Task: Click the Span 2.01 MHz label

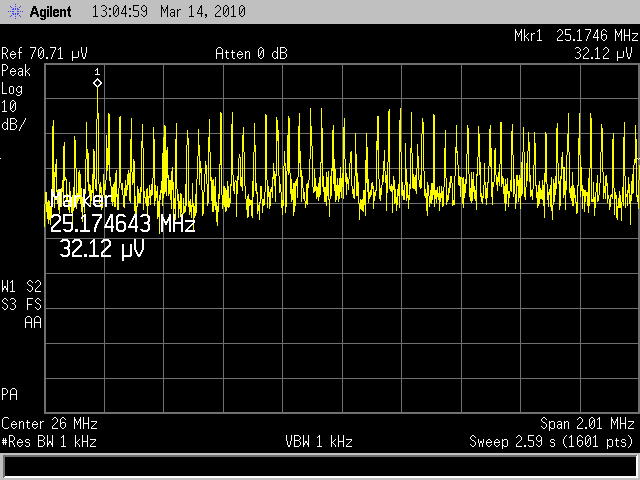Action: [587, 423]
